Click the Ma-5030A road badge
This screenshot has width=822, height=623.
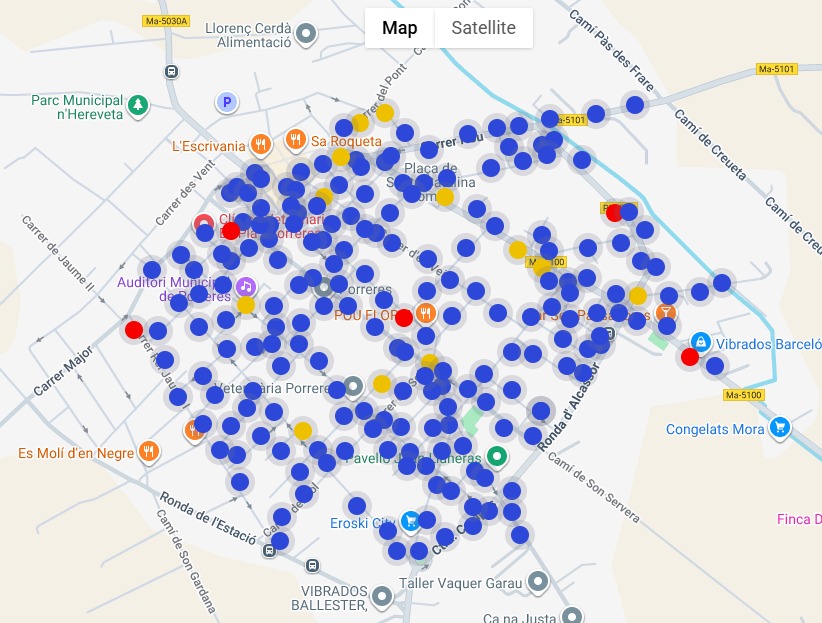click(164, 21)
